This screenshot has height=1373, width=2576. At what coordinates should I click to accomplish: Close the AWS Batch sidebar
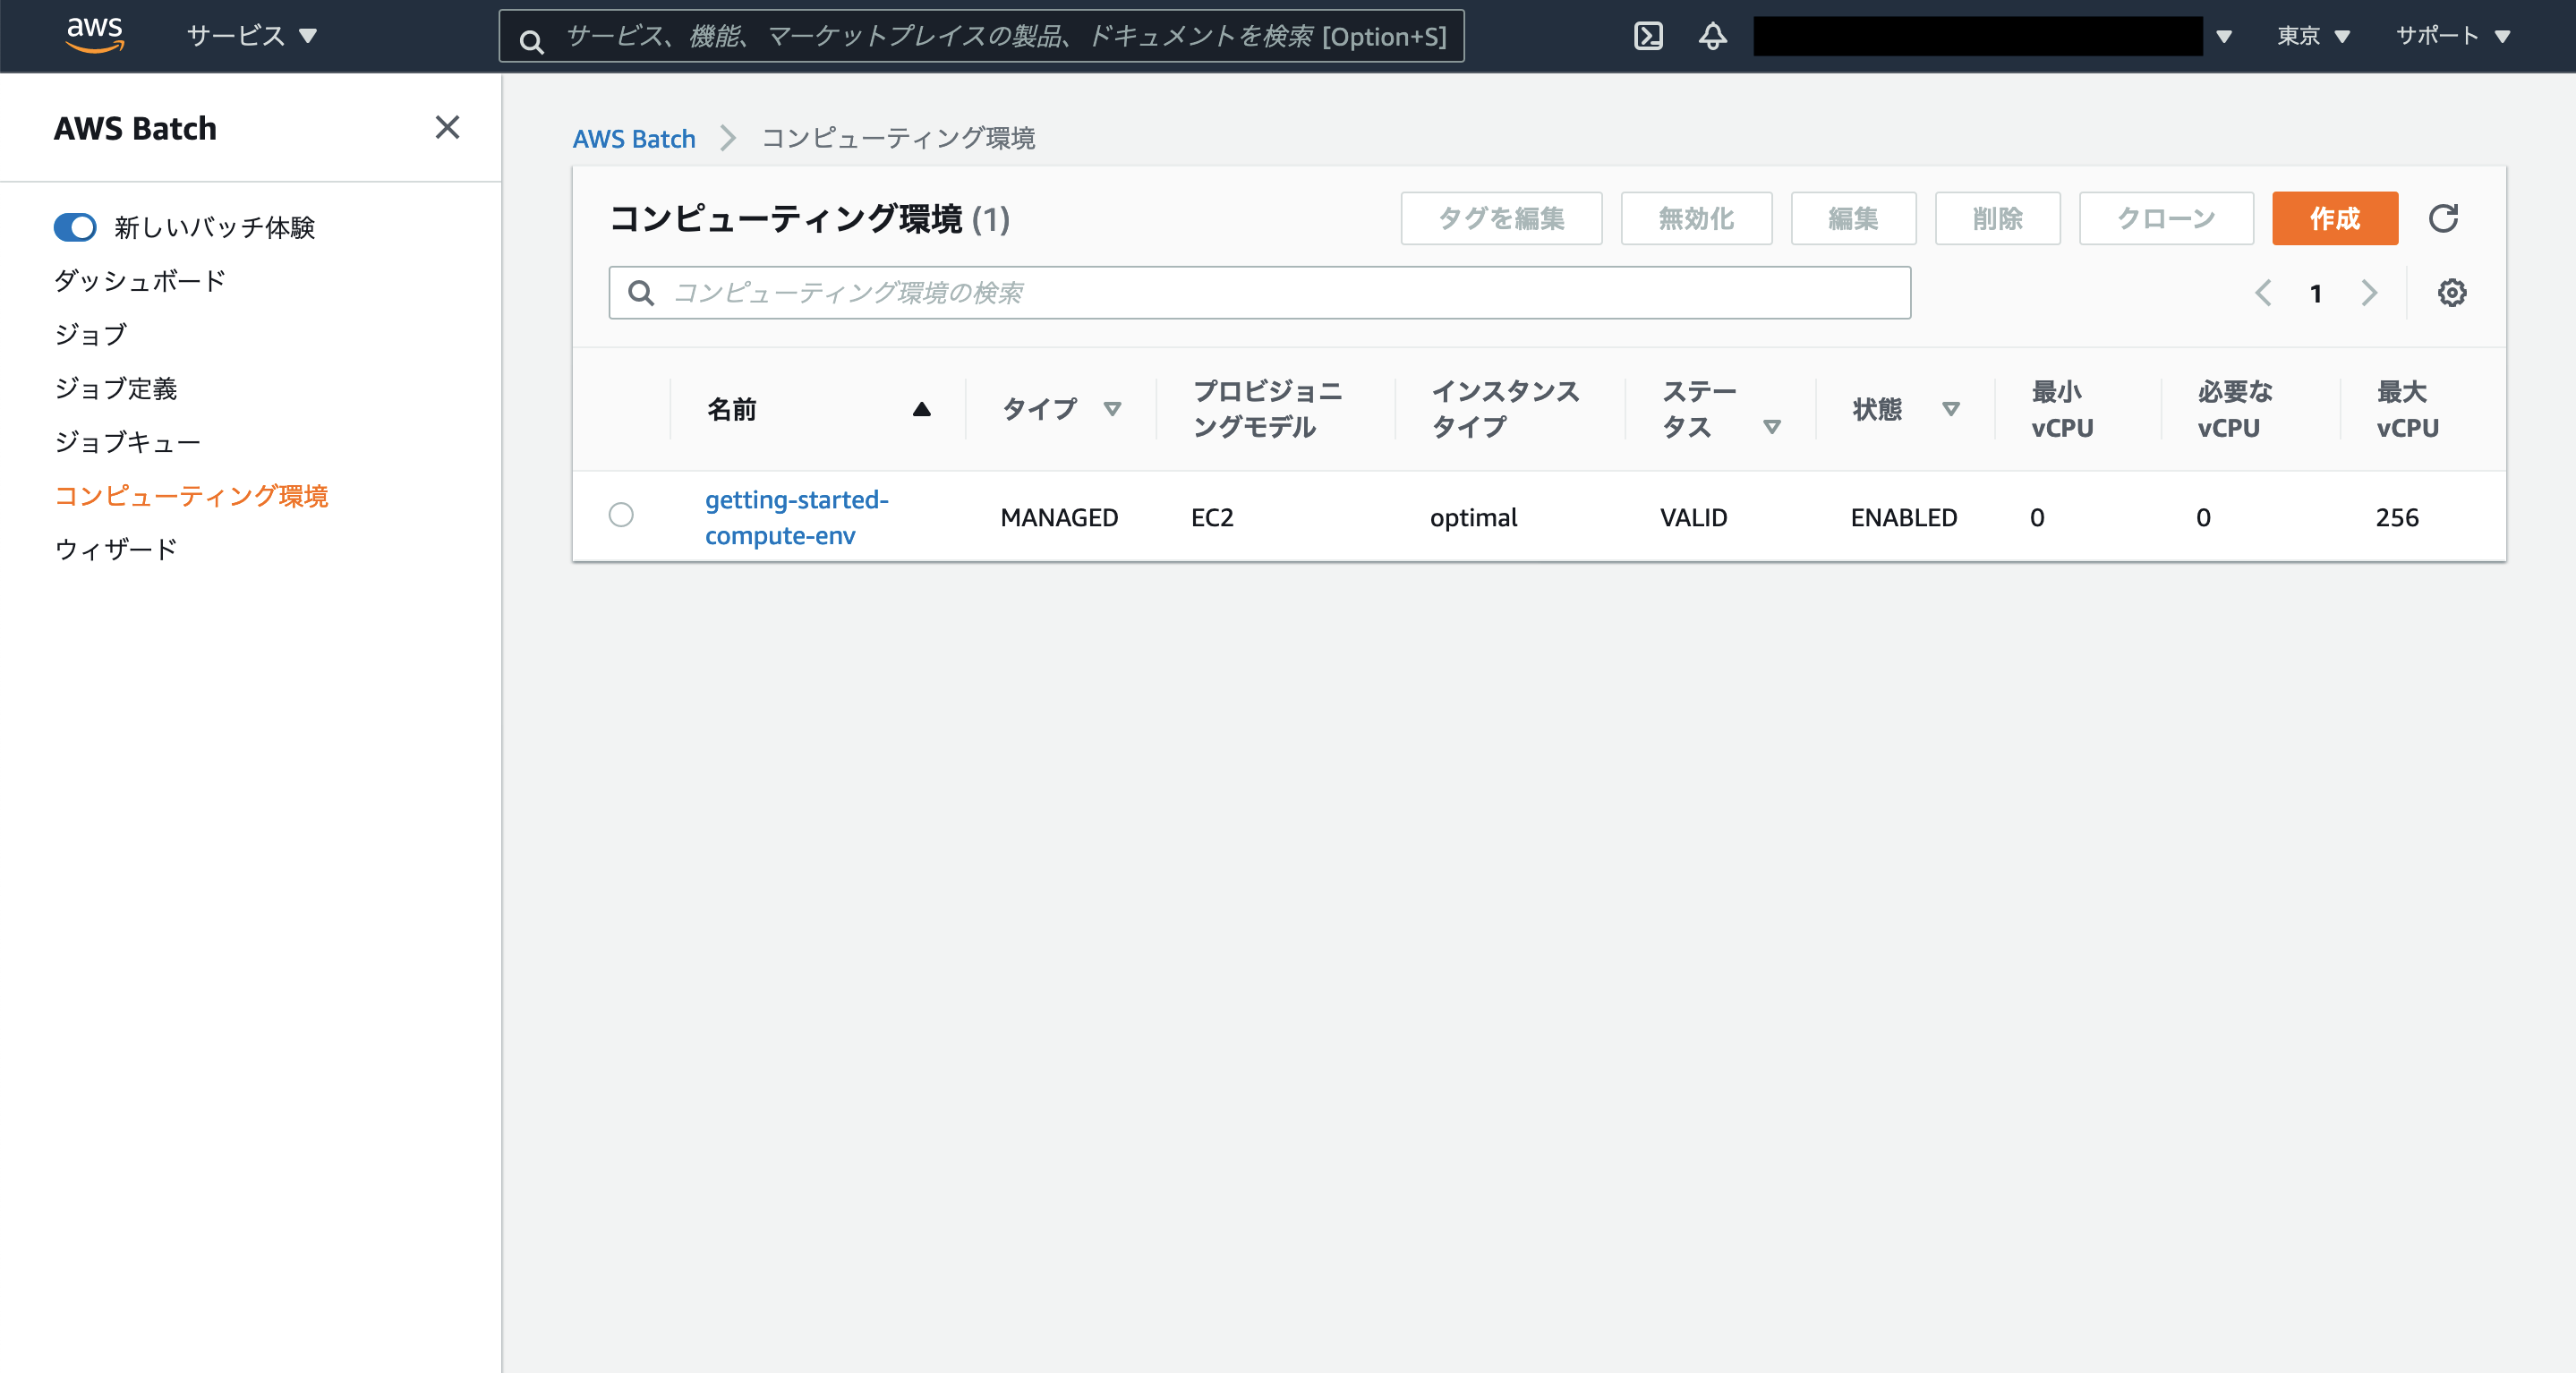coord(447,127)
